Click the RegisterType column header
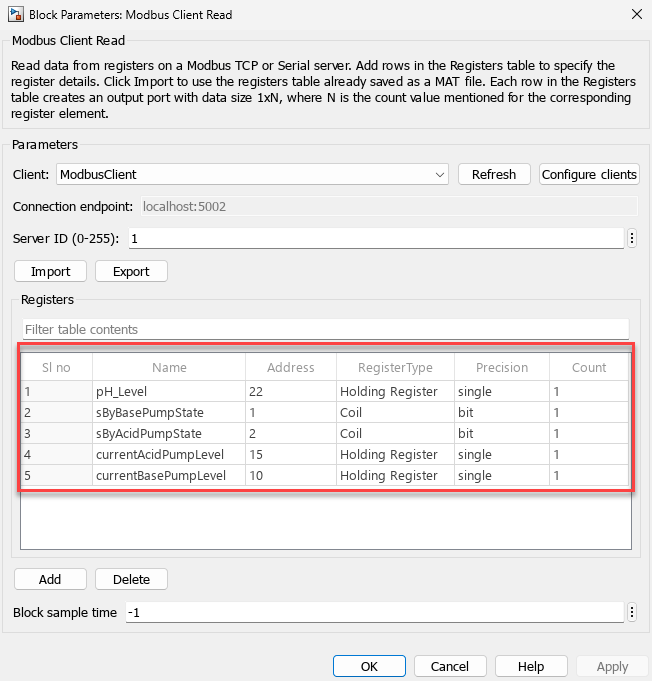652x681 pixels. click(x=394, y=367)
